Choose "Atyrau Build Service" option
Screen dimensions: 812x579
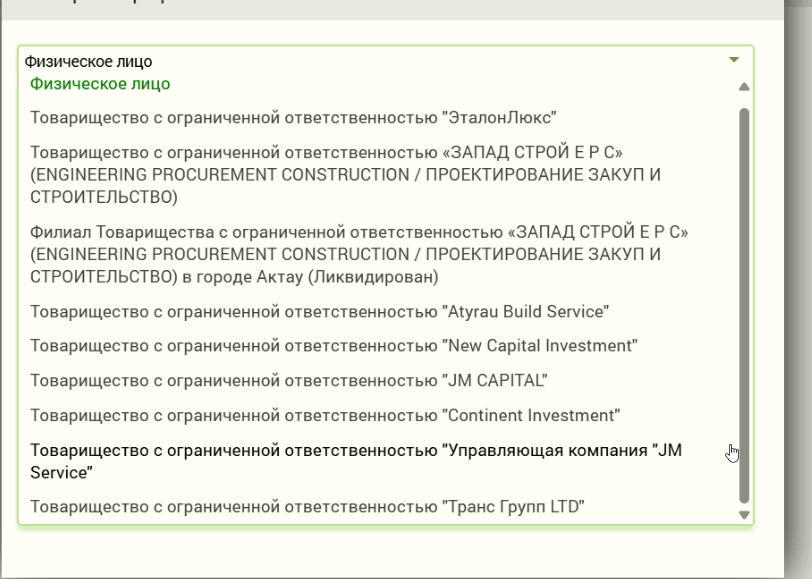pos(320,312)
